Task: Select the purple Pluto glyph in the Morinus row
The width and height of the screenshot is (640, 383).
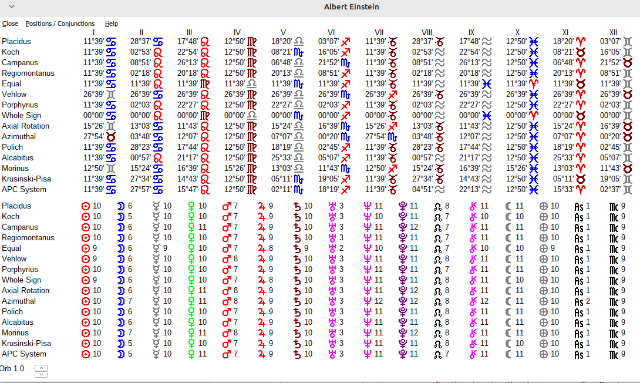Action: [403, 333]
